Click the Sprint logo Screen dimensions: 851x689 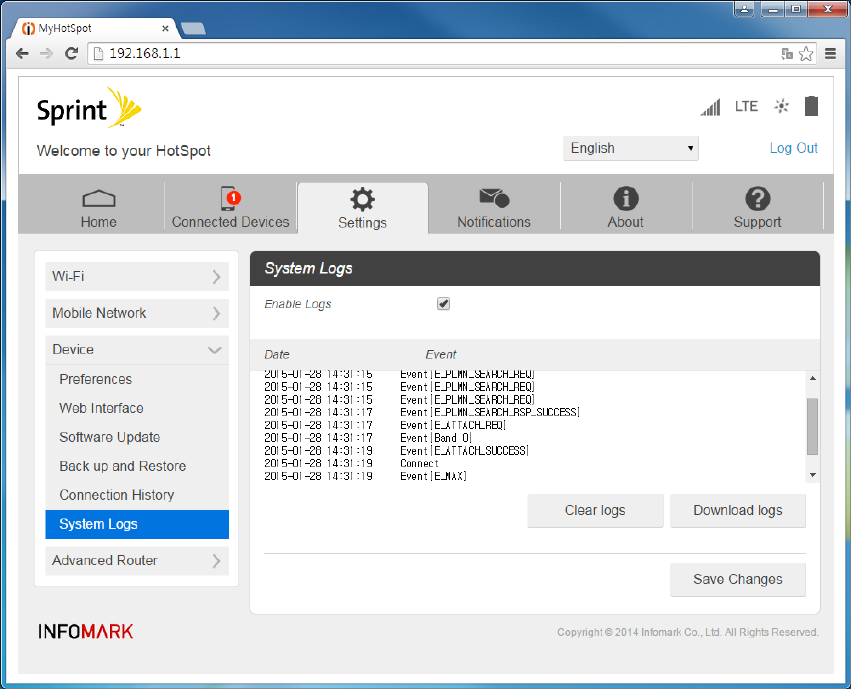pos(89,108)
